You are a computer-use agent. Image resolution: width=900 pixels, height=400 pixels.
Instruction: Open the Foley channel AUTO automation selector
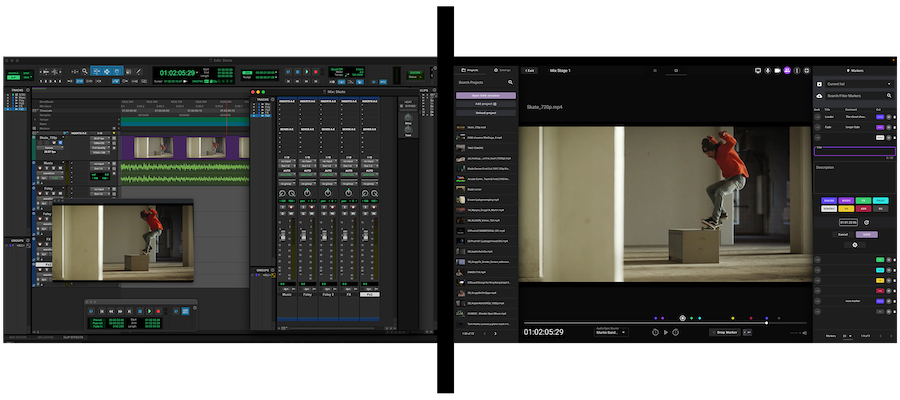308,174
